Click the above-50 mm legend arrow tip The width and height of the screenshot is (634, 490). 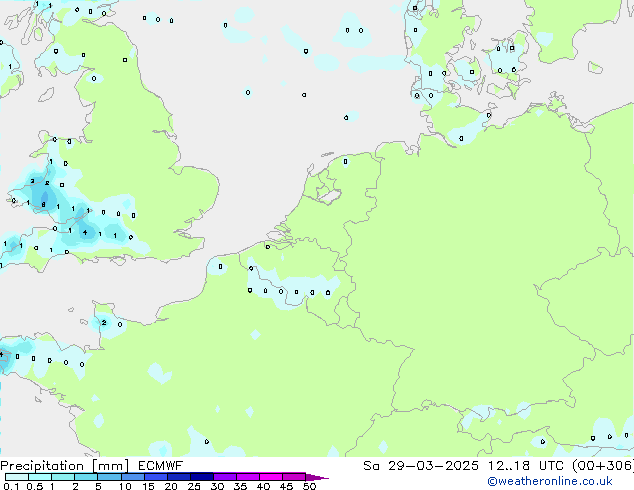(x=317, y=477)
